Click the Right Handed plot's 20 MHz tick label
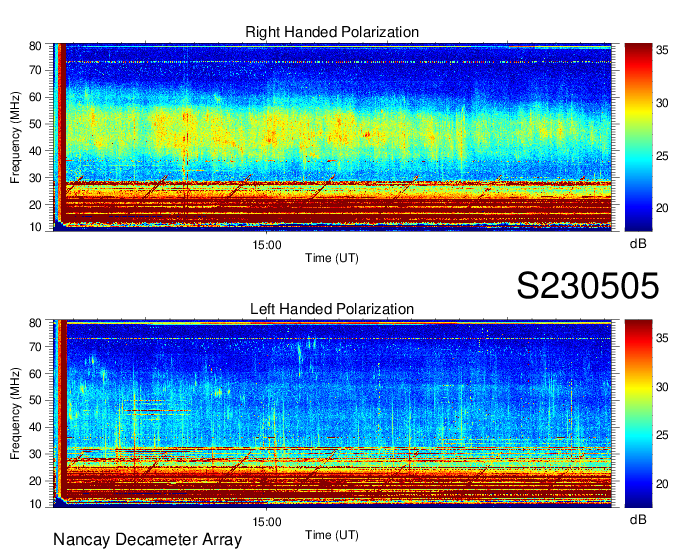680x552 pixels. 35,205
